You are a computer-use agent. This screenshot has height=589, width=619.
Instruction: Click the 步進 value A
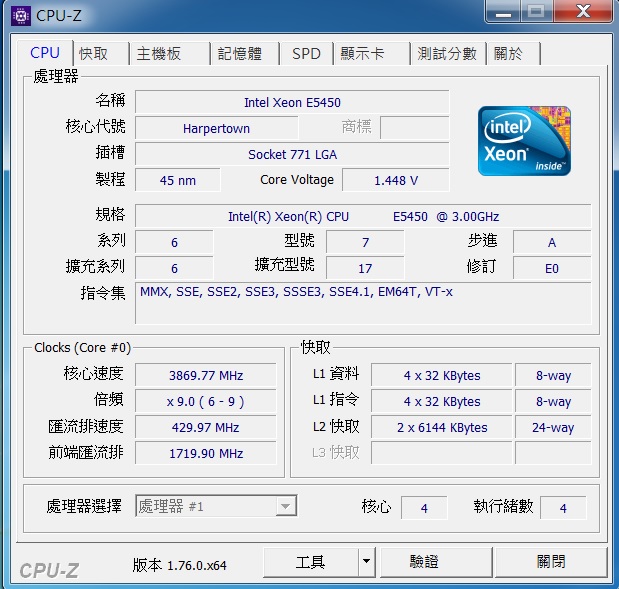(x=552, y=242)
